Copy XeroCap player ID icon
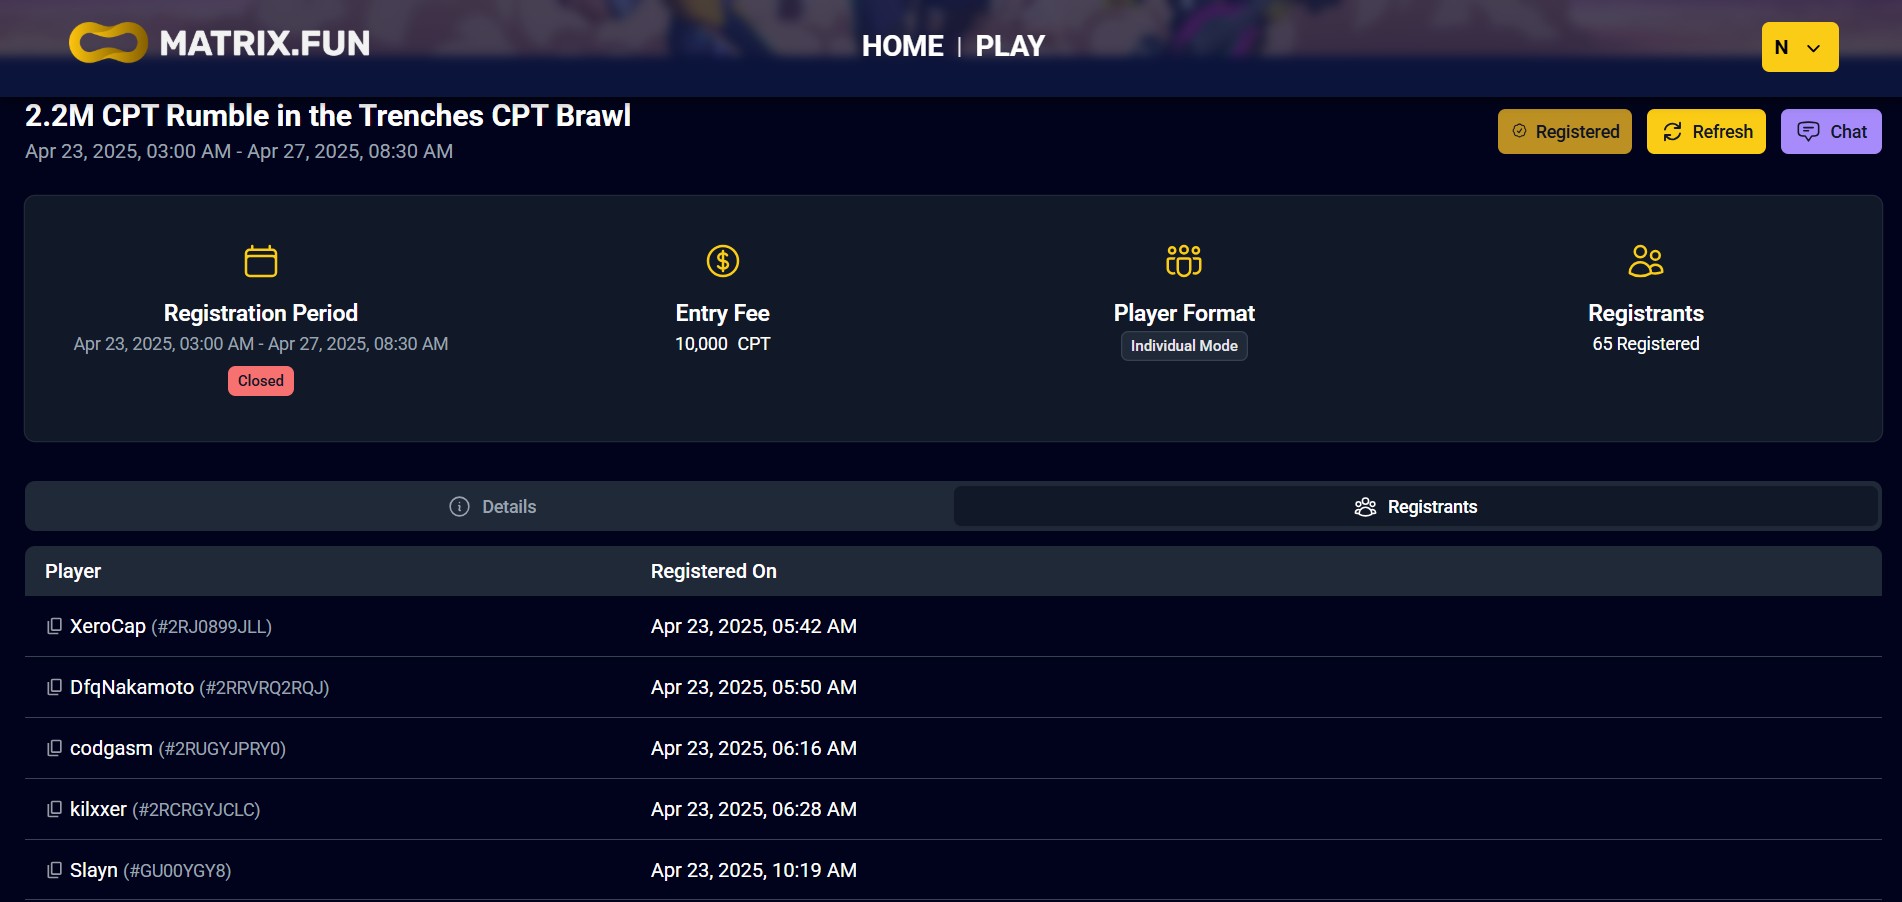 (x=54, y=626)
